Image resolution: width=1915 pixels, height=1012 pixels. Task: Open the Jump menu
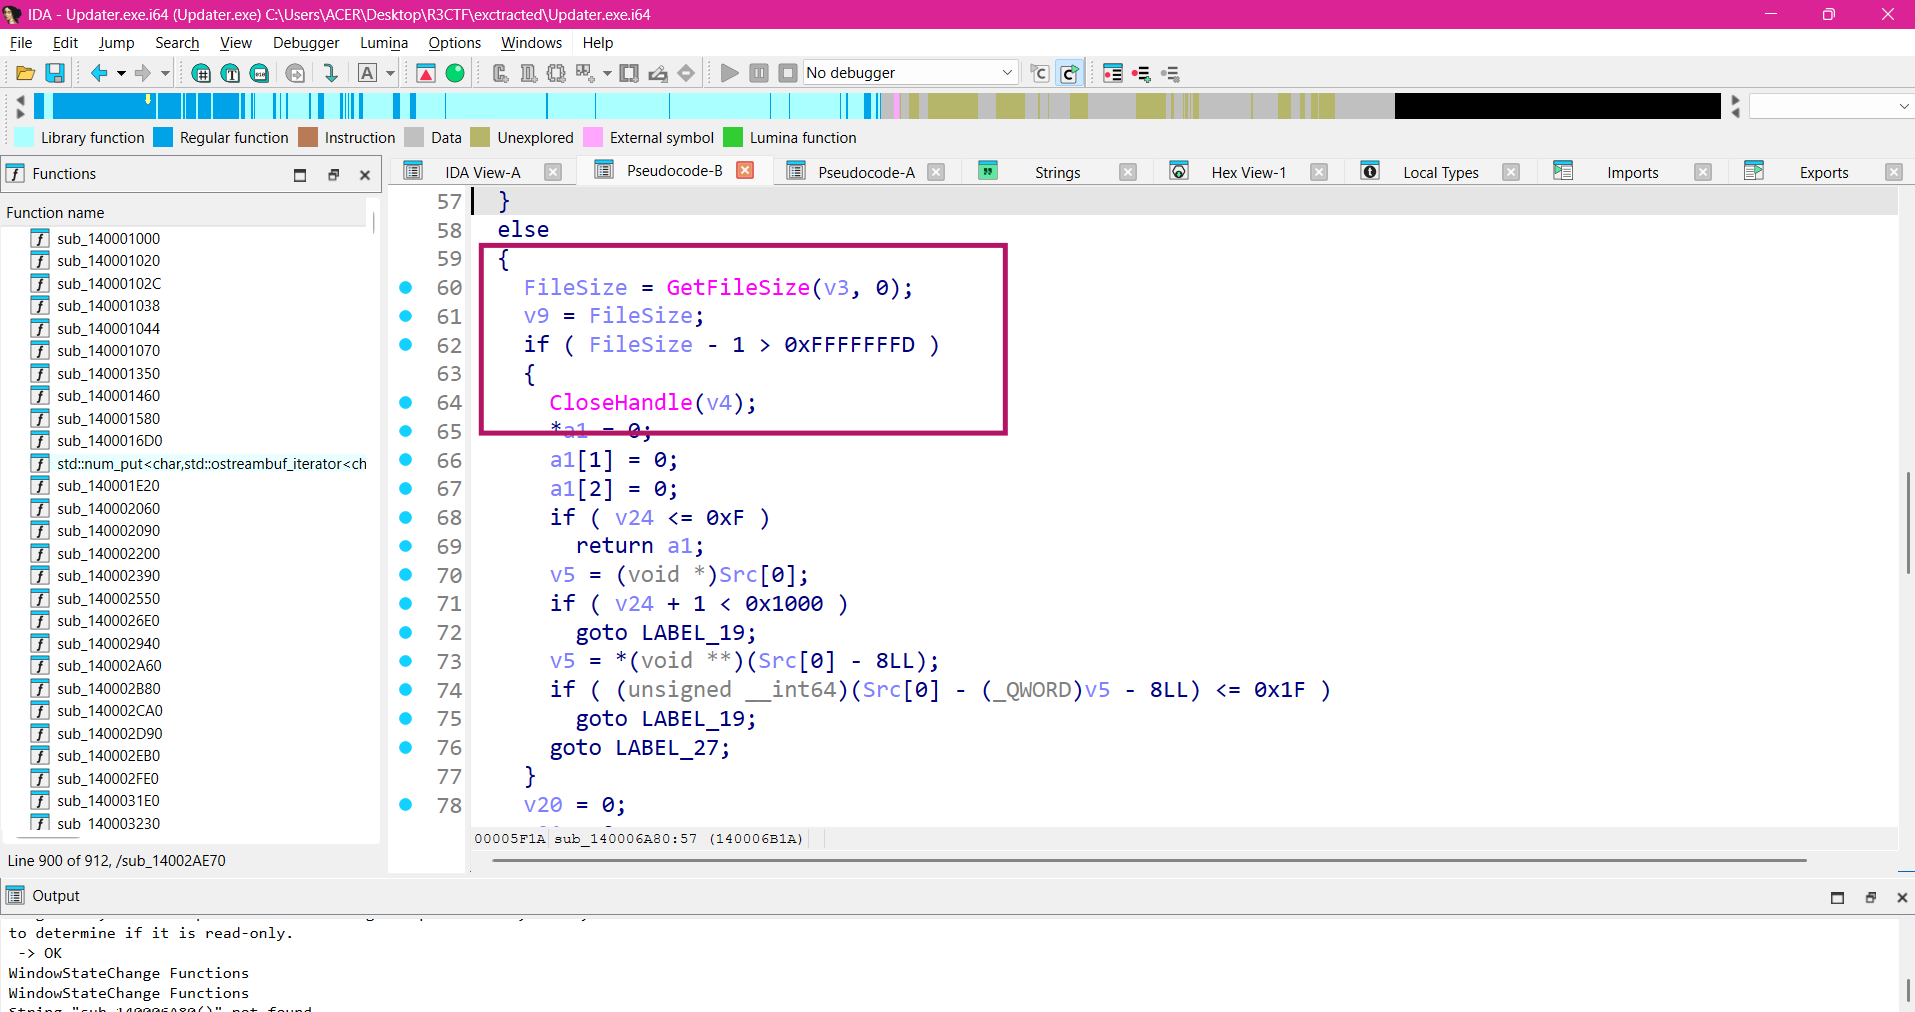116,43
